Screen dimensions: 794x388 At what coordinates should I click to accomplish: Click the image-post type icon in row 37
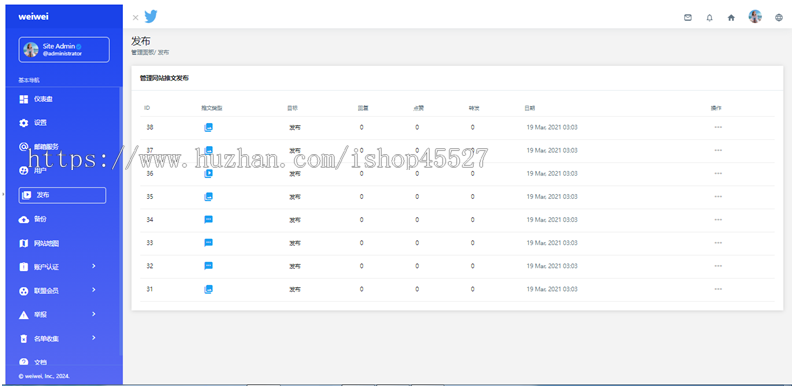[x=208, y=150]
